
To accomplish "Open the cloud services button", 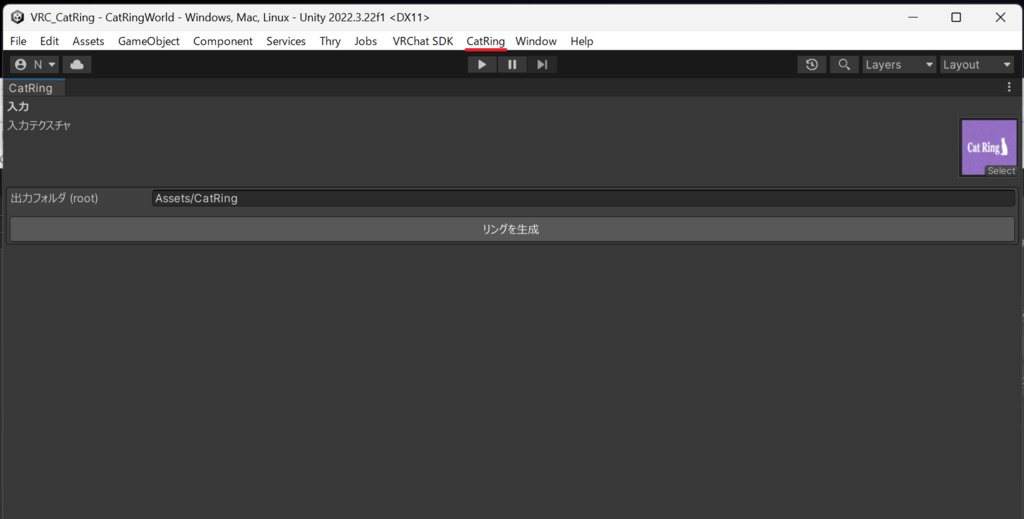I will [x=77, y=65].
